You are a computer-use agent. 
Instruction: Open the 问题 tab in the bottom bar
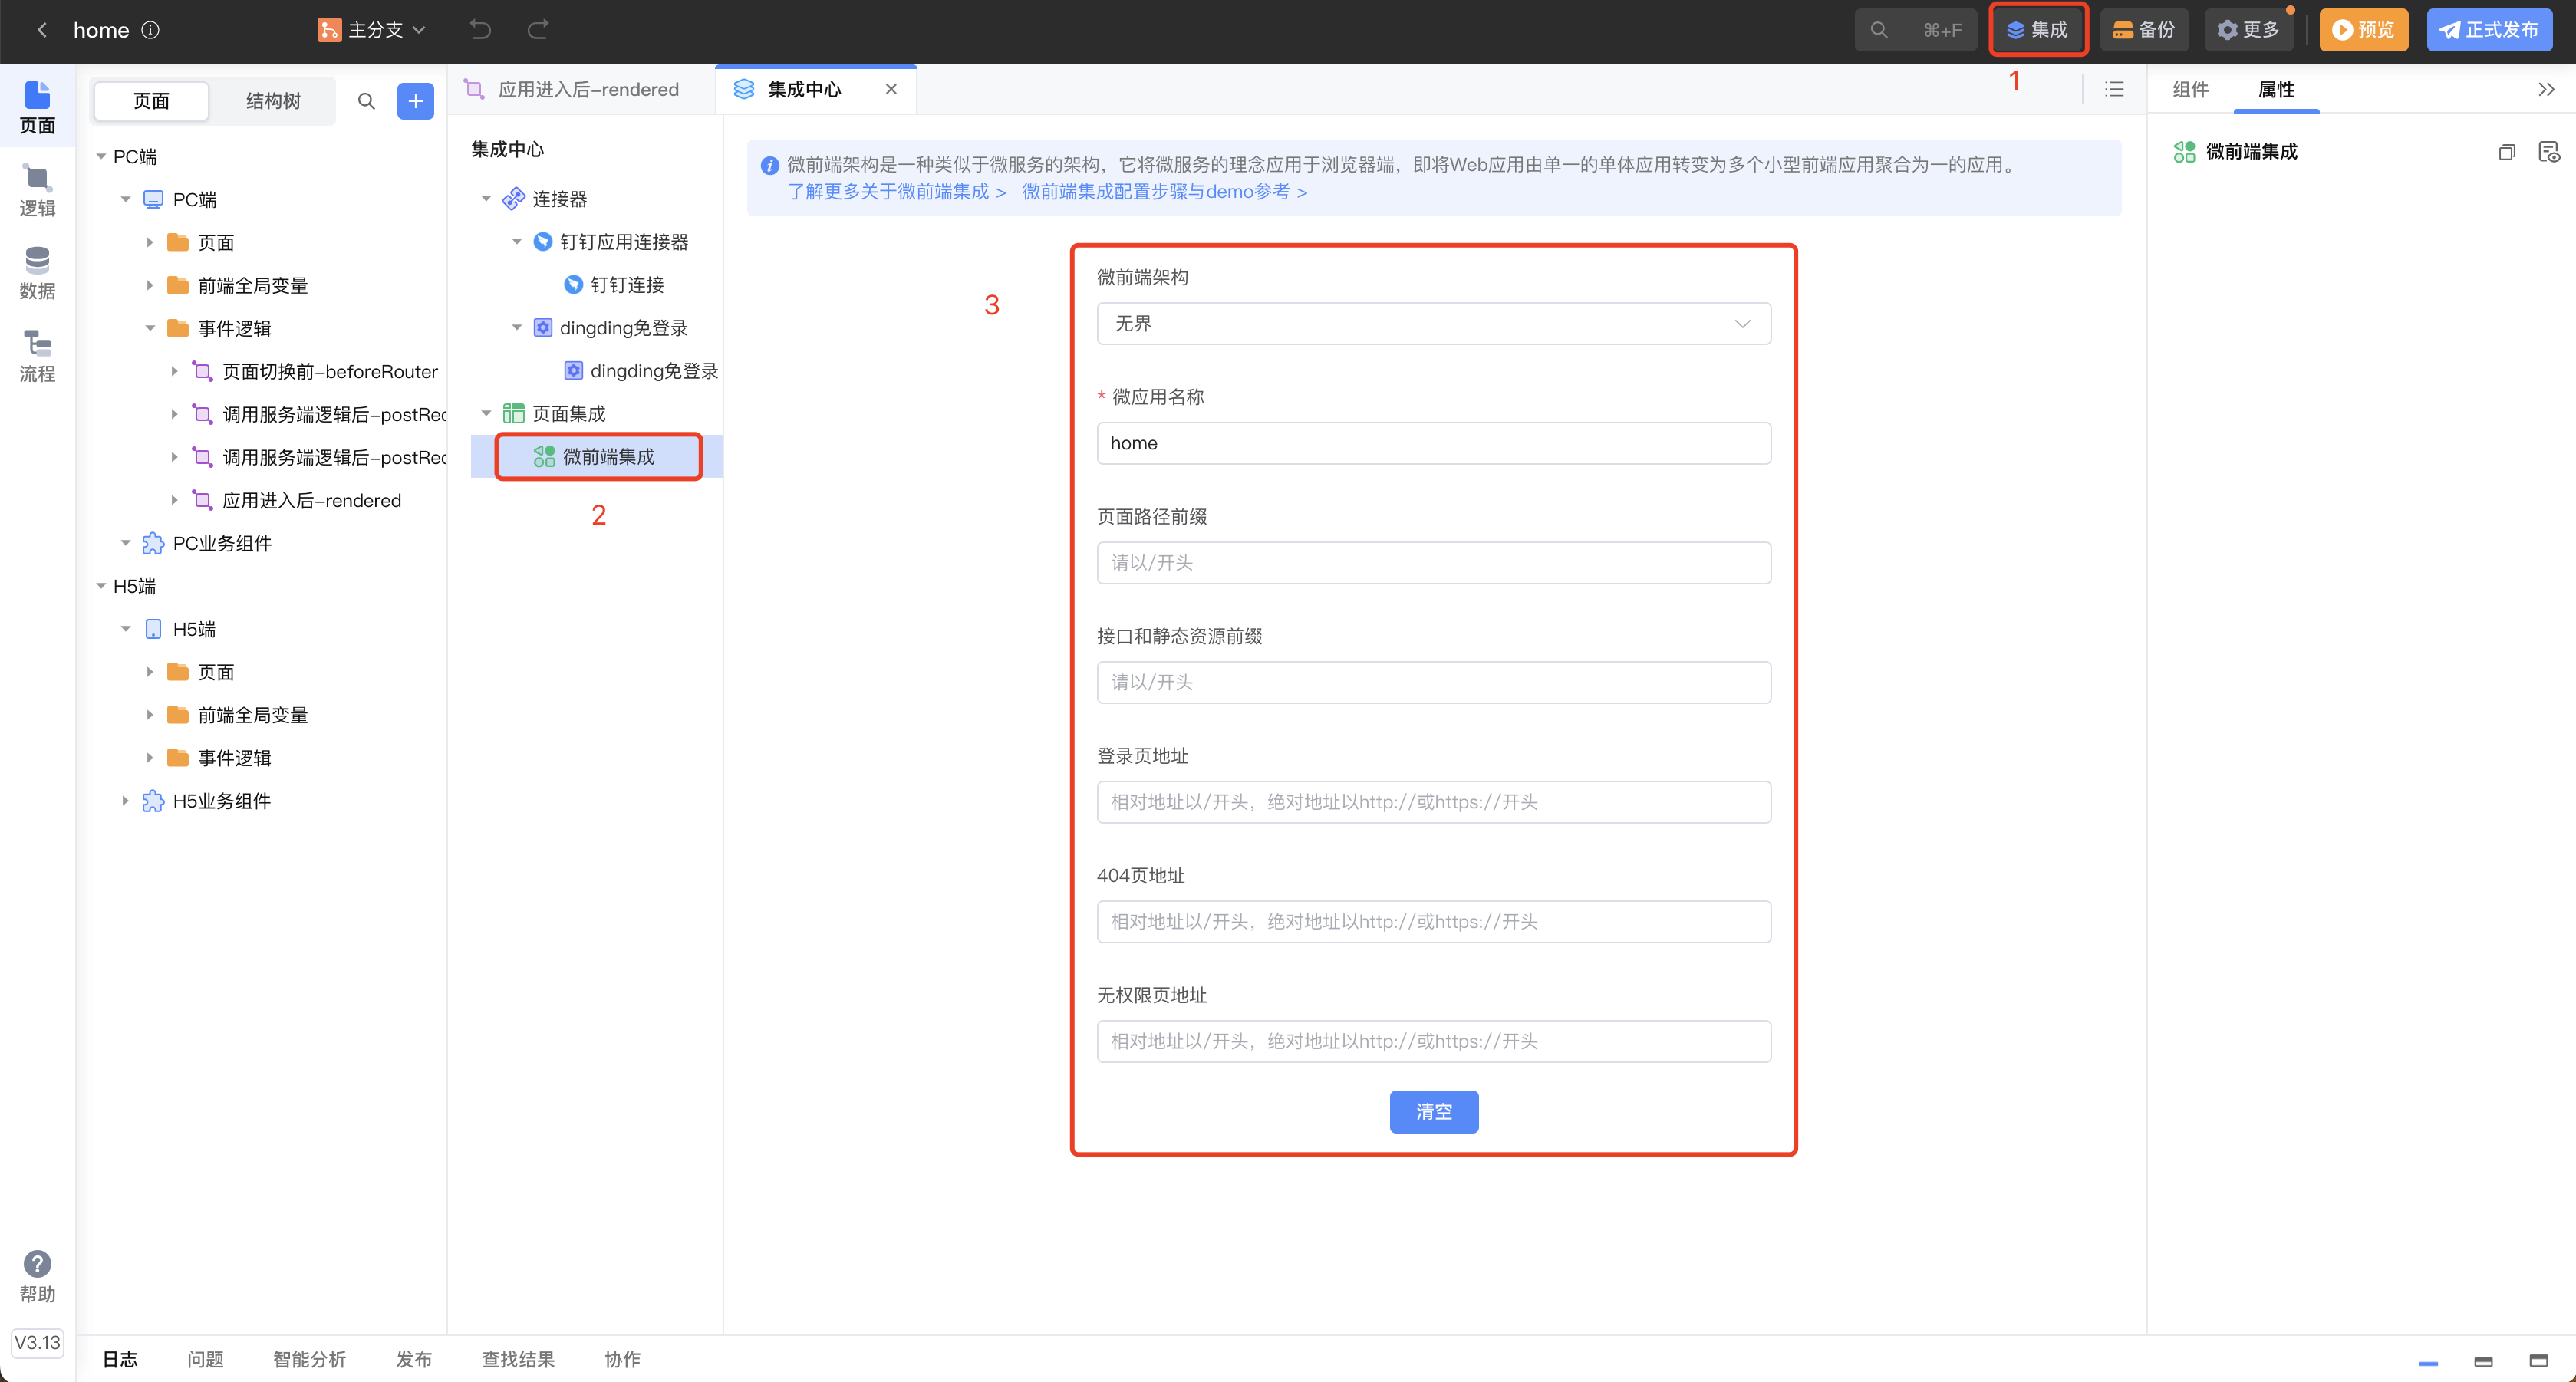click(205, 1359)
